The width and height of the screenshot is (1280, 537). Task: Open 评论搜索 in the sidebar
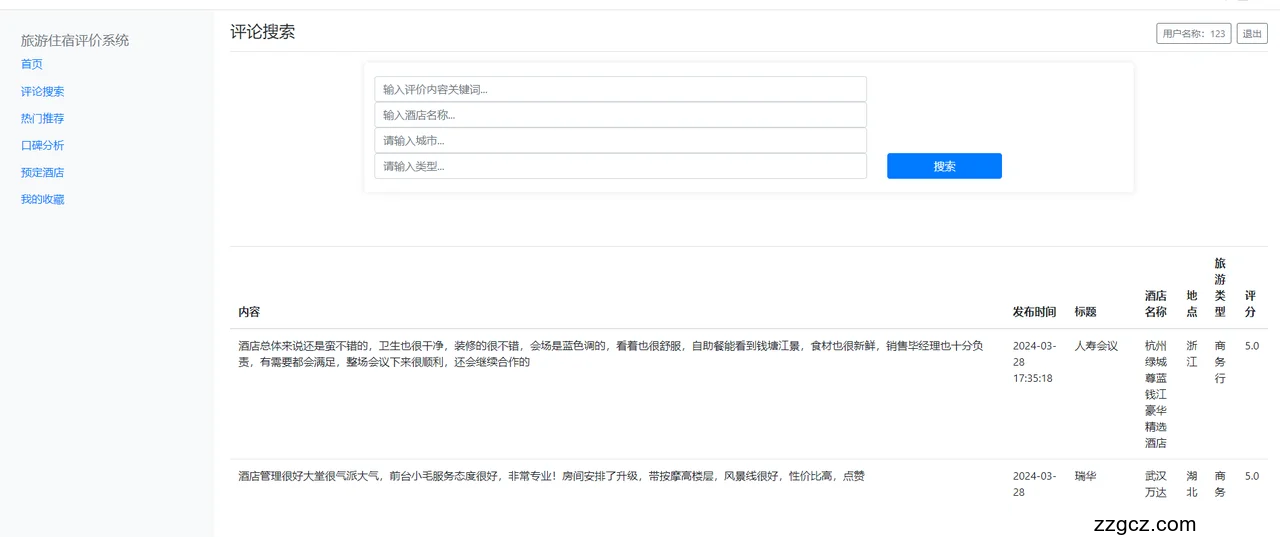tap(42, 91)
